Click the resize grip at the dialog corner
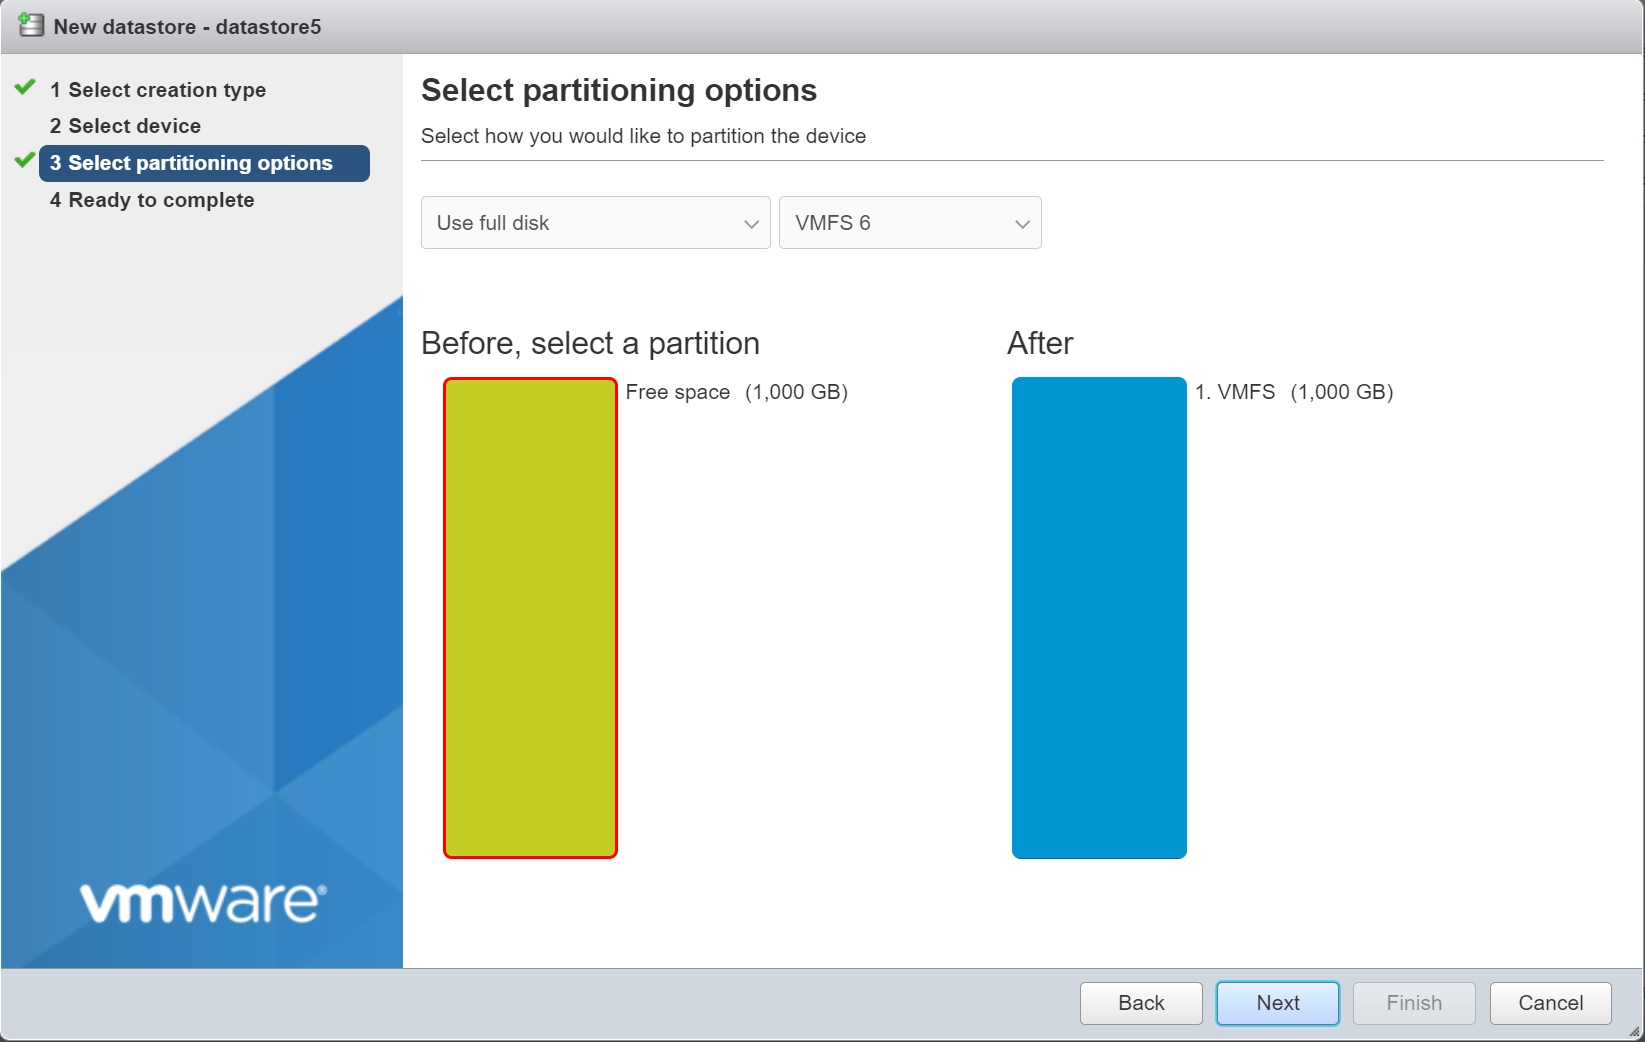Screen dimensions: 1645x1042 pos(1634,1031)
